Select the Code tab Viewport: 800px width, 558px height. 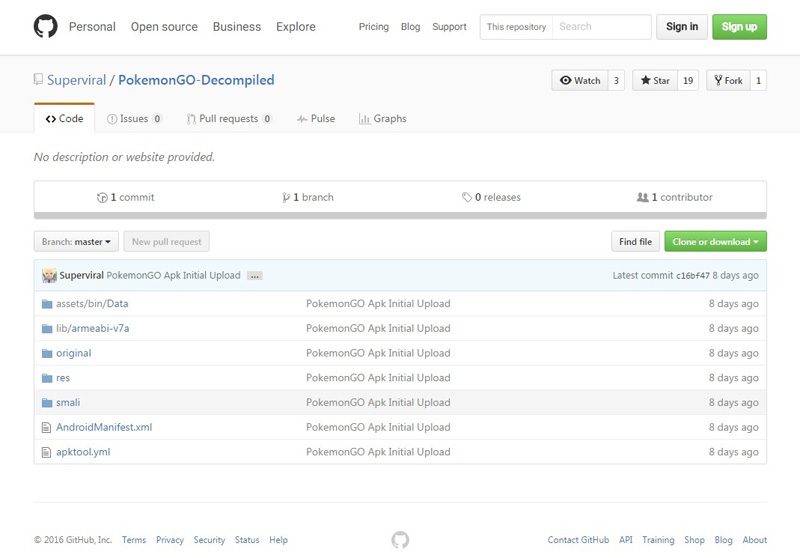tap(64, 118)
